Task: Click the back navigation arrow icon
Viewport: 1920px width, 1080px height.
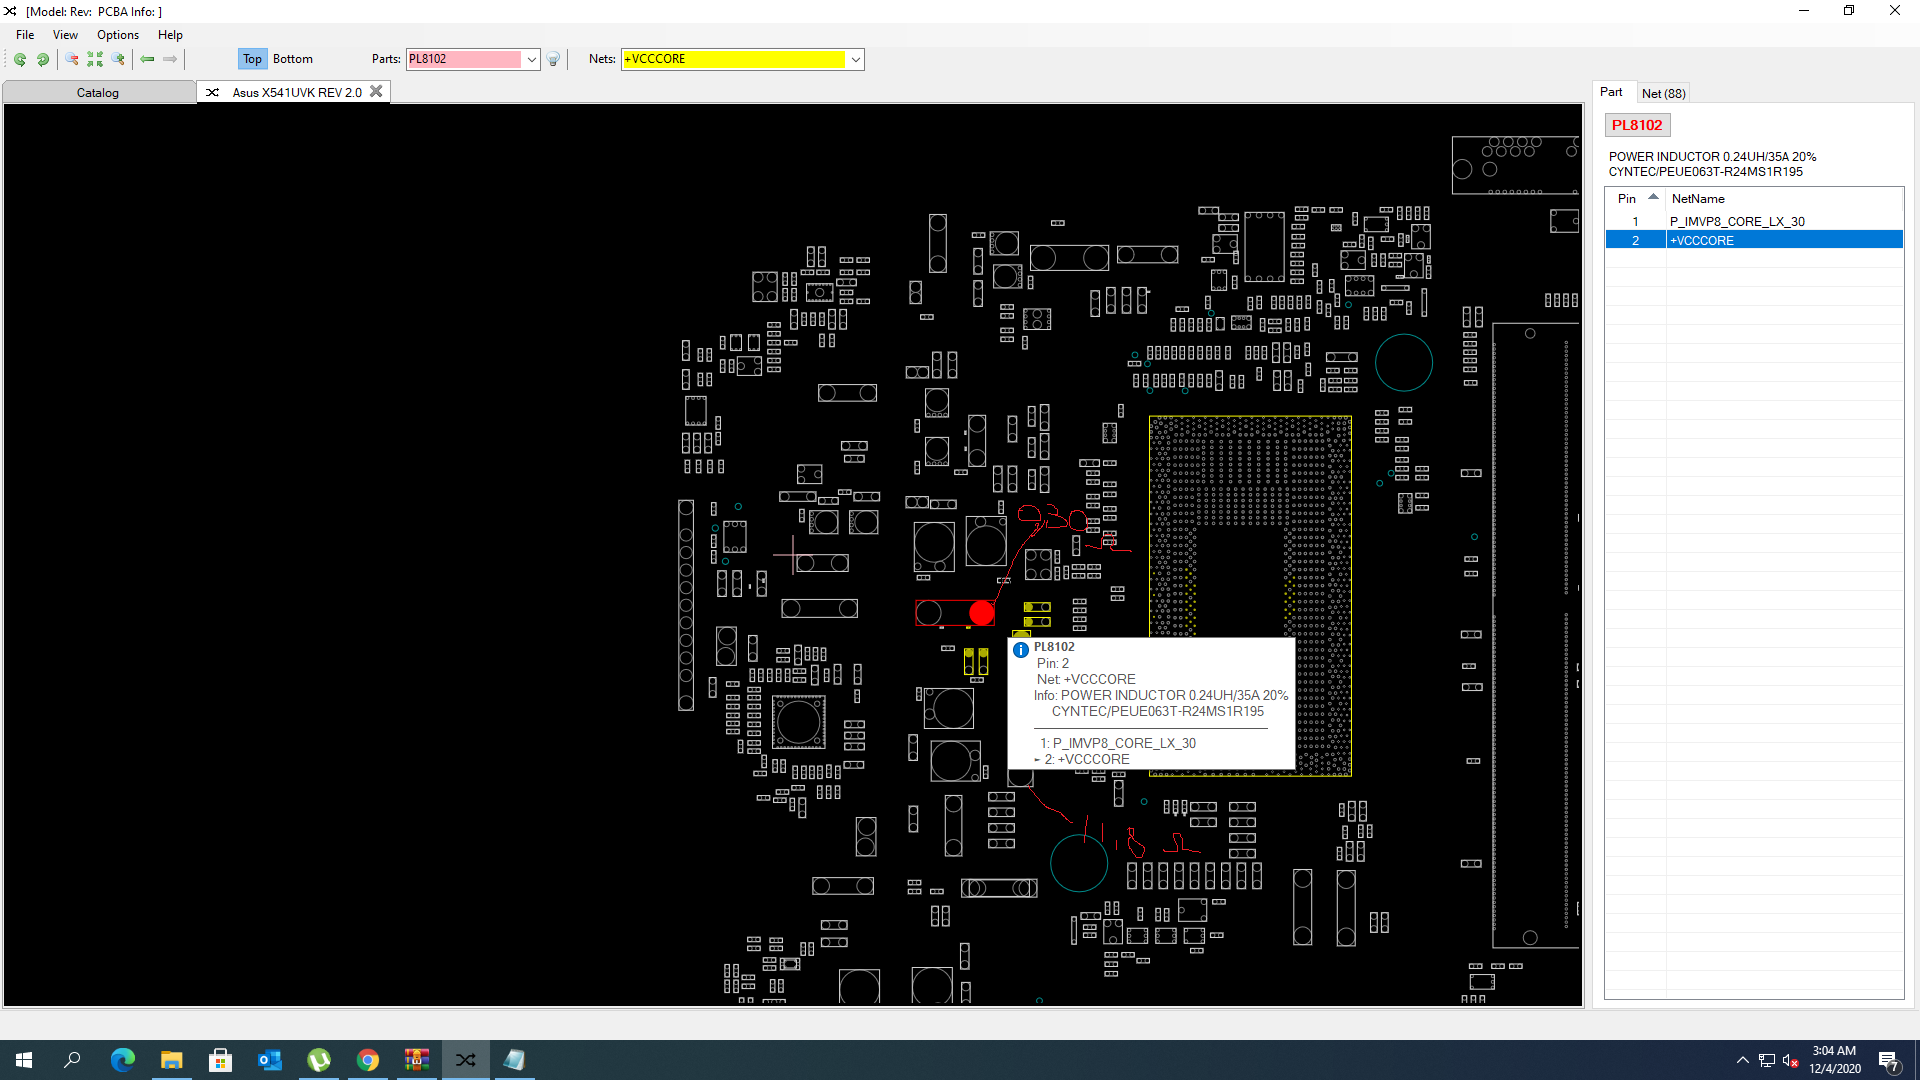Action: coord(147,59)
